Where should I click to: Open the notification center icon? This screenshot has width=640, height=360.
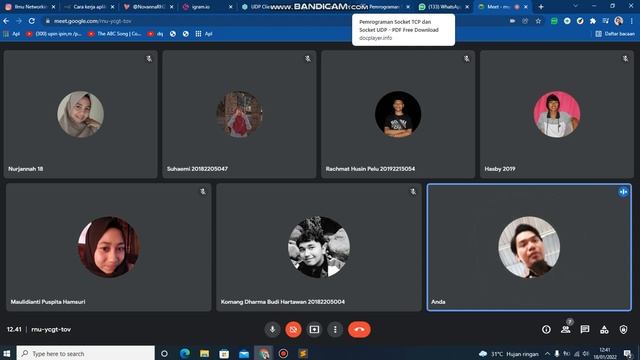[x=628, y=353]
